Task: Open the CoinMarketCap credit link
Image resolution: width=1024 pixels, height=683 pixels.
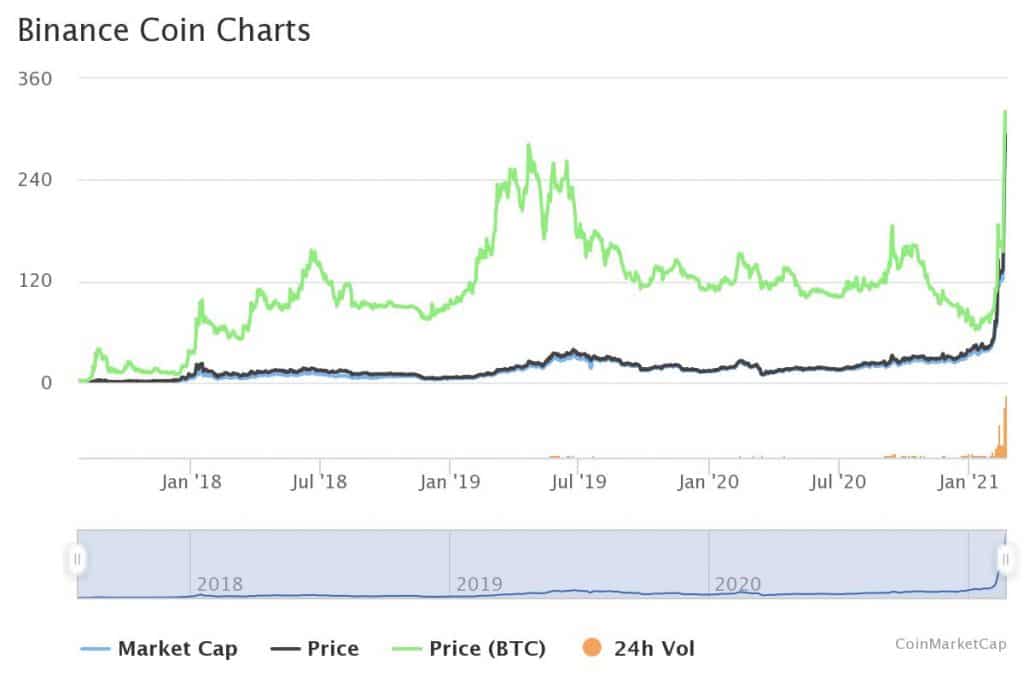Action: pyautogui.click(x=951, y=645)
